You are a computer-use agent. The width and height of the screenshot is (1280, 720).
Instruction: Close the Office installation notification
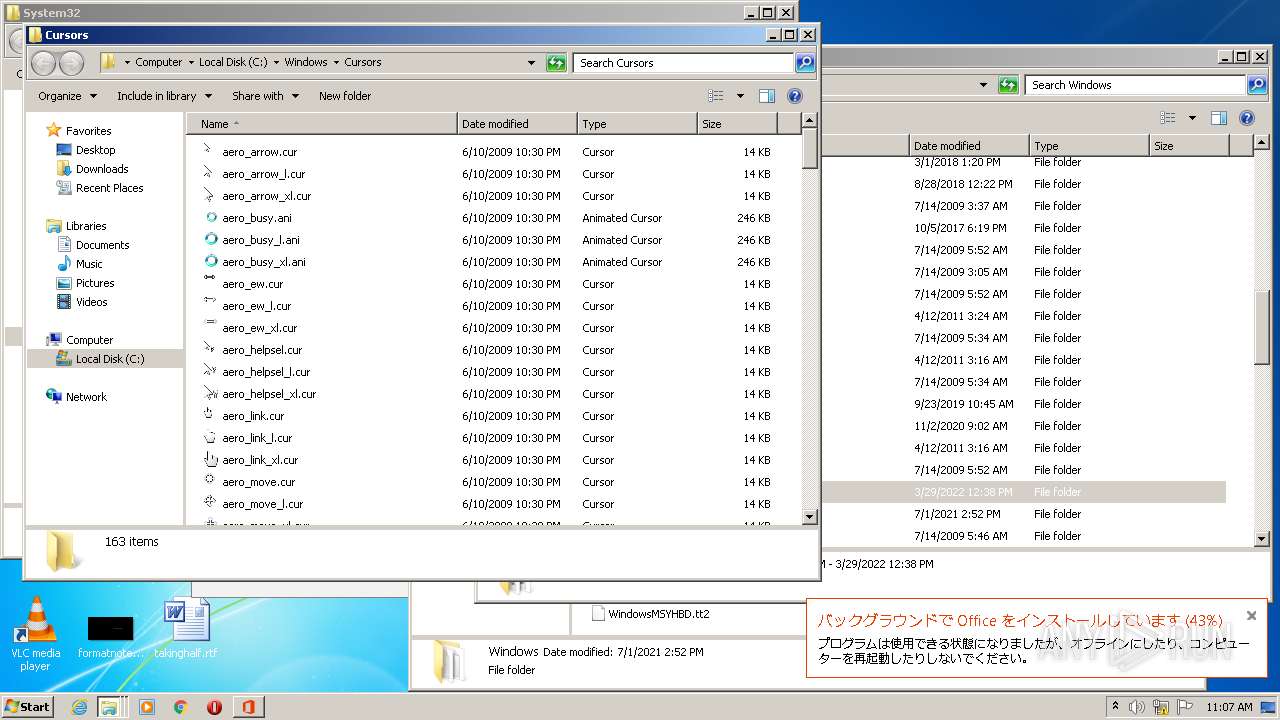pyautogui.click(x=1251, y=616)
